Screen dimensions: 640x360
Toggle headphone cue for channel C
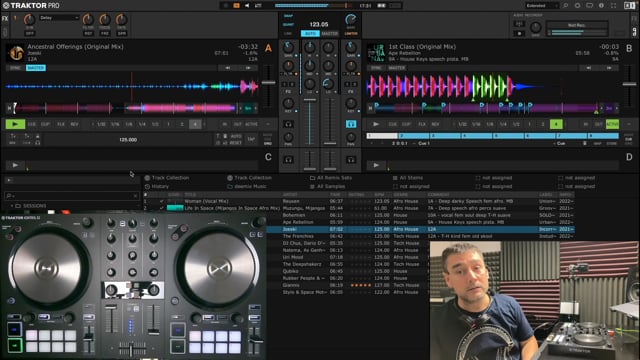(289, 160)
